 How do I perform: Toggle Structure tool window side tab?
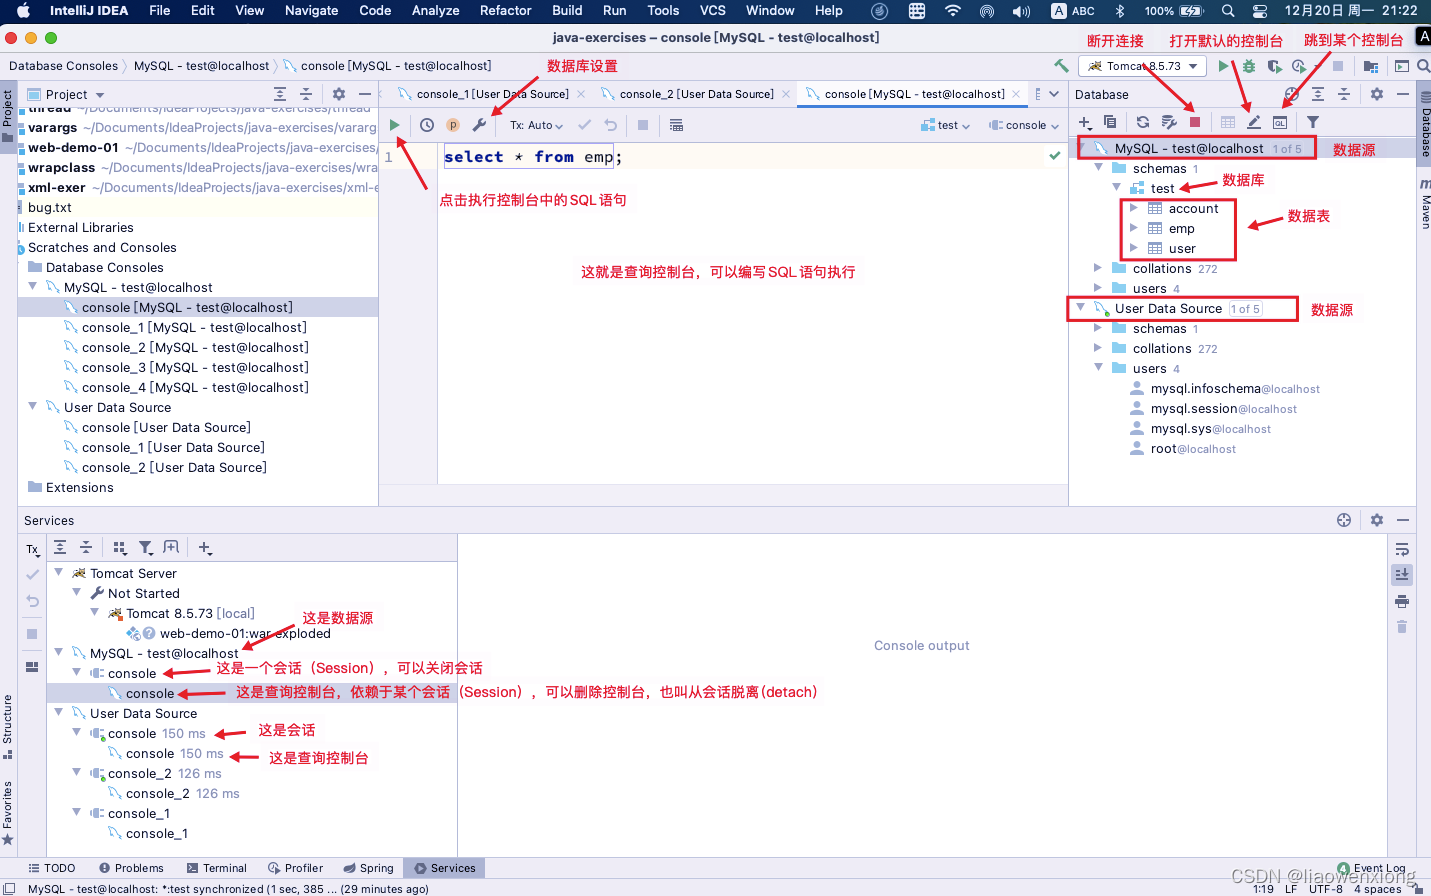point(8,725)
